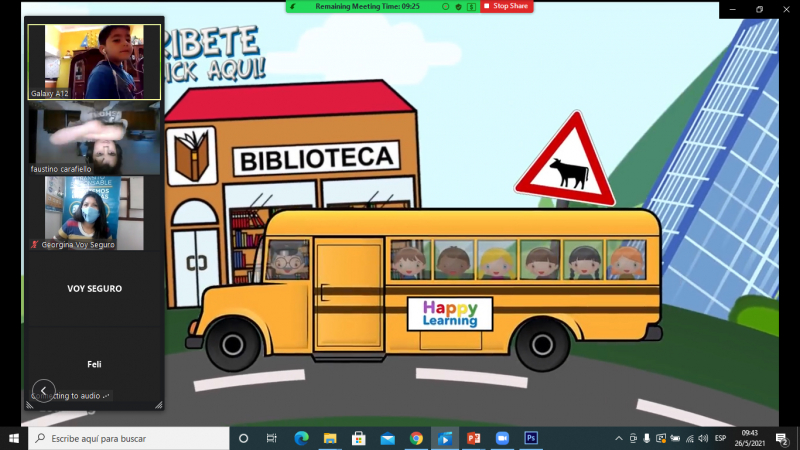Viewport: 800px width, 450px height.
Task: Click the taskbar search box
Action: click(129, 438)
